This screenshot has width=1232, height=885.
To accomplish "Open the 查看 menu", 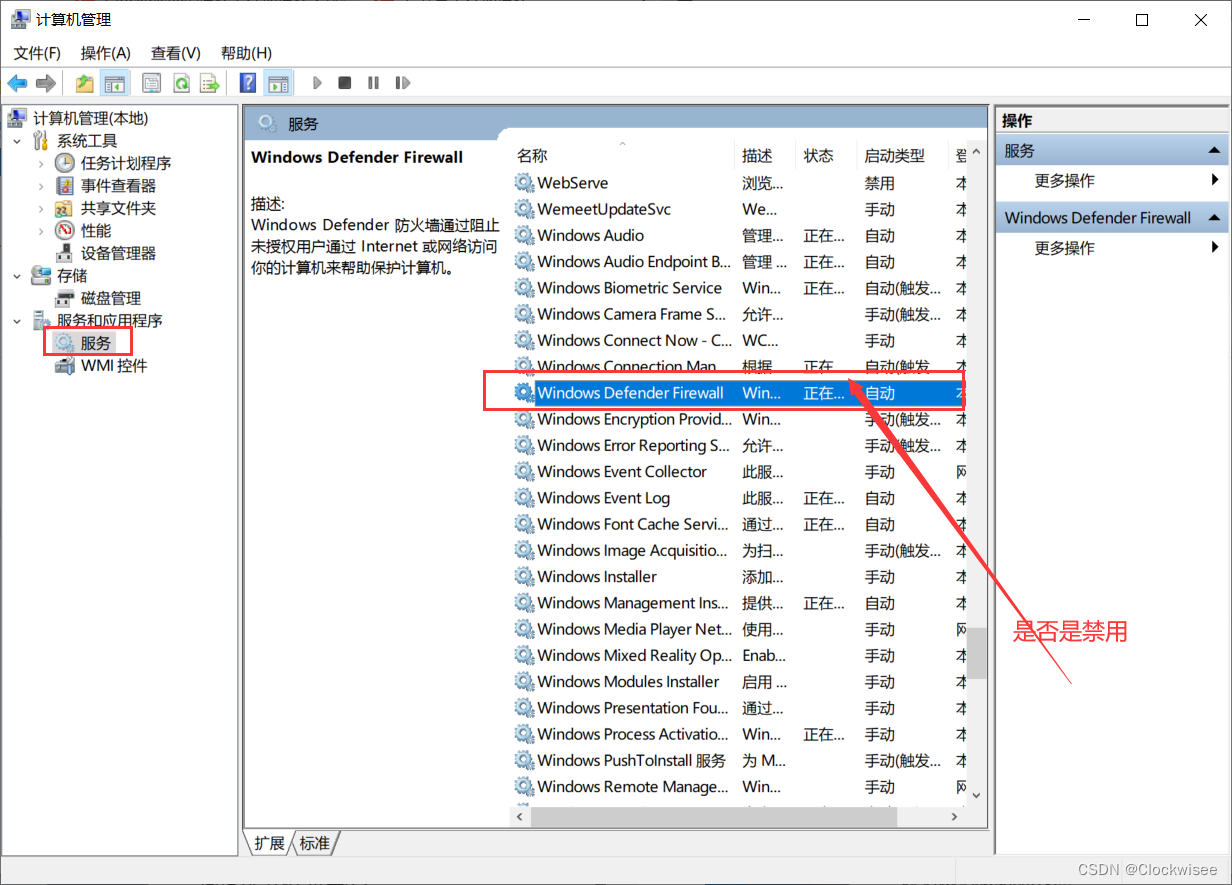I will point(175,52).
